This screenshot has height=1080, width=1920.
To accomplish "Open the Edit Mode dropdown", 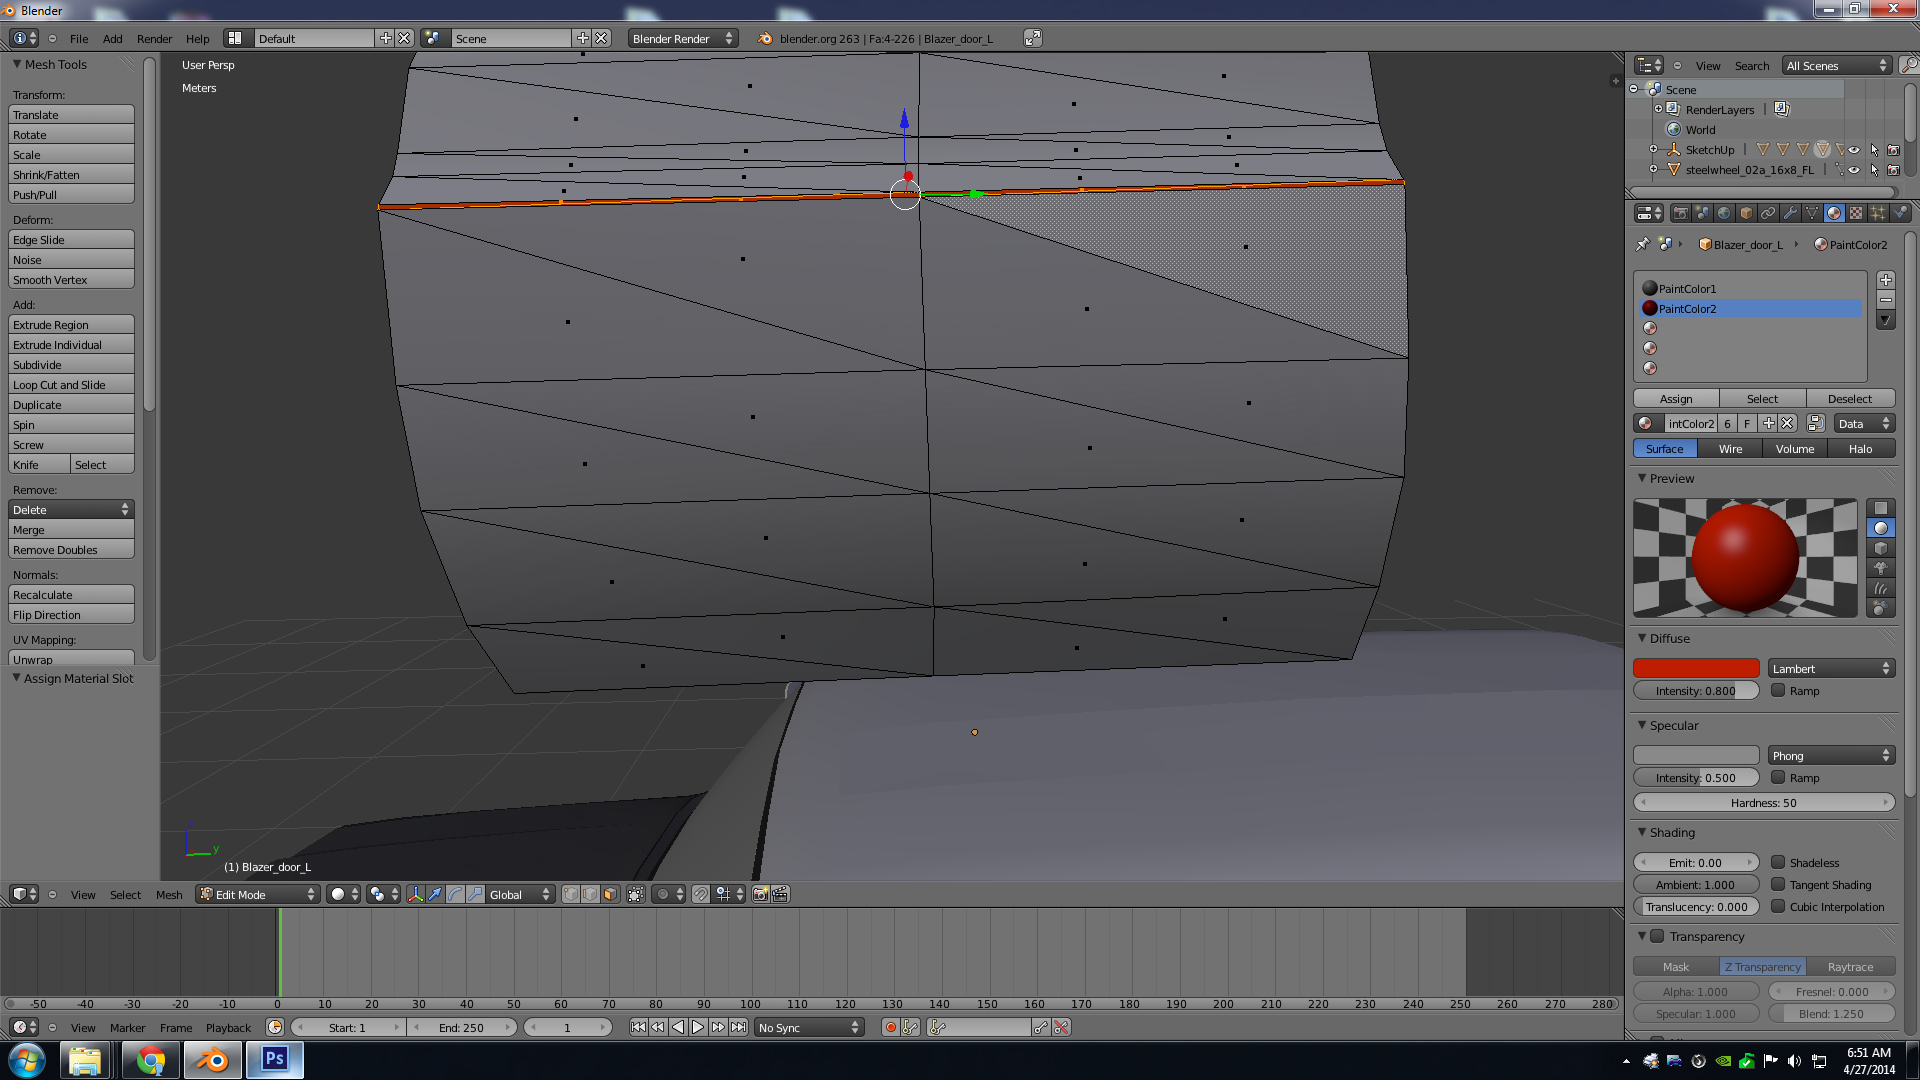I will tap(258, 894).
